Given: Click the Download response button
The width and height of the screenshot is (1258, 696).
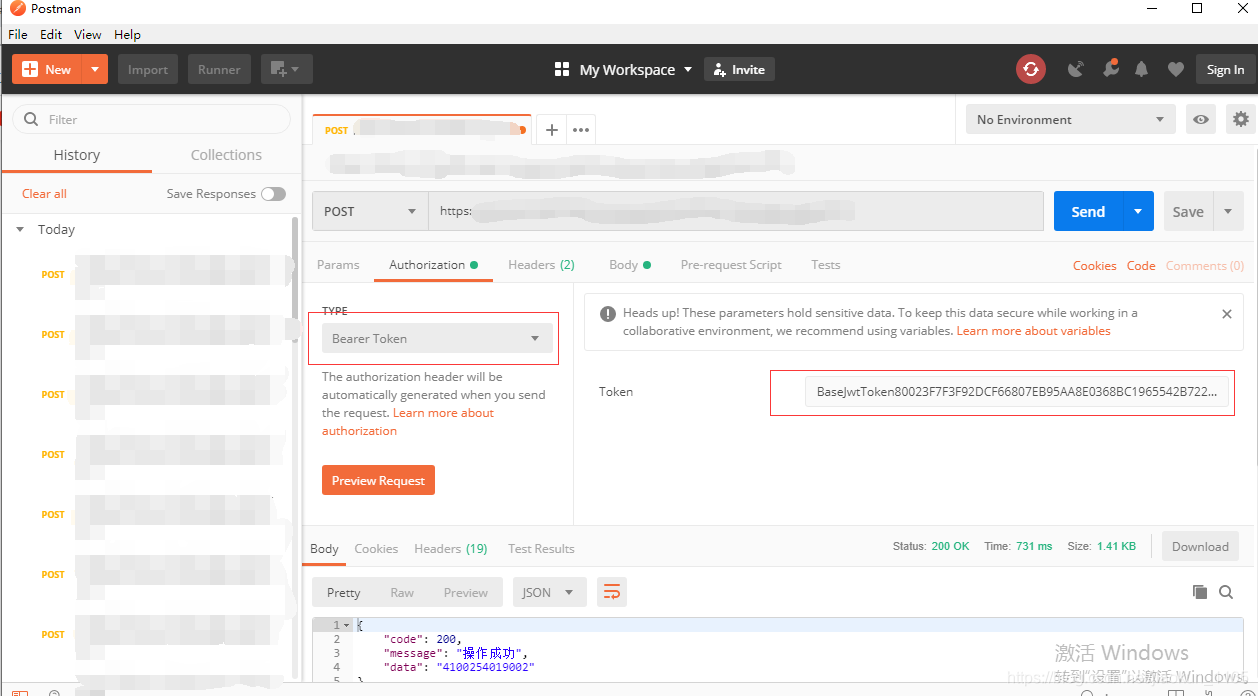Looking at the screenshot, I should click(1200, 546).
